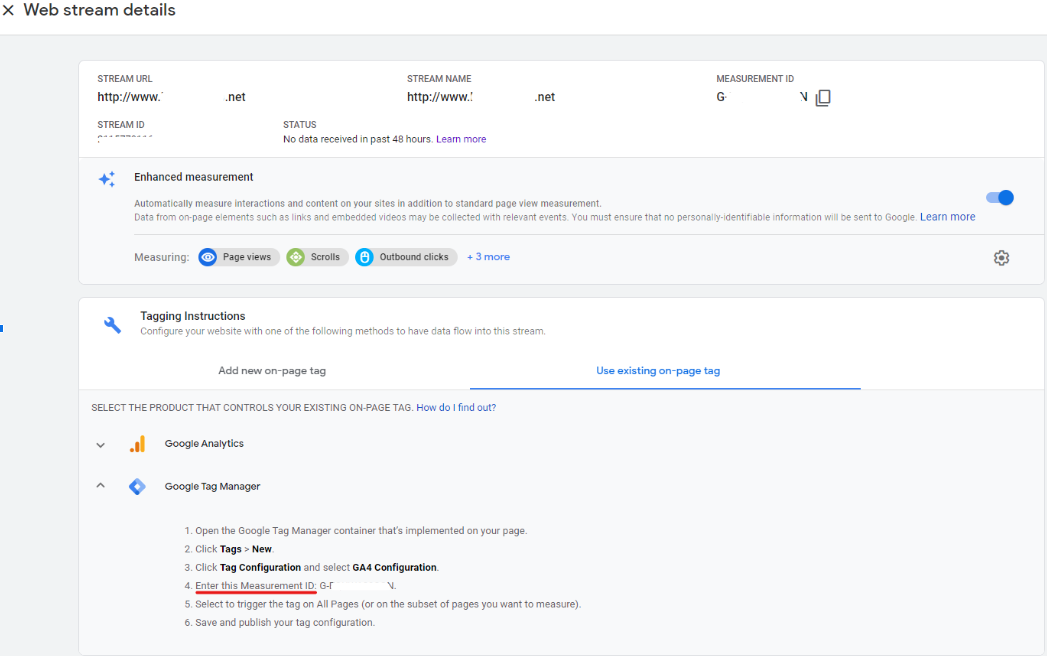The width and height of the screenshot is (1047, 656).
Task: Select Use existing on-page tag tab
Action: point(658,371)
